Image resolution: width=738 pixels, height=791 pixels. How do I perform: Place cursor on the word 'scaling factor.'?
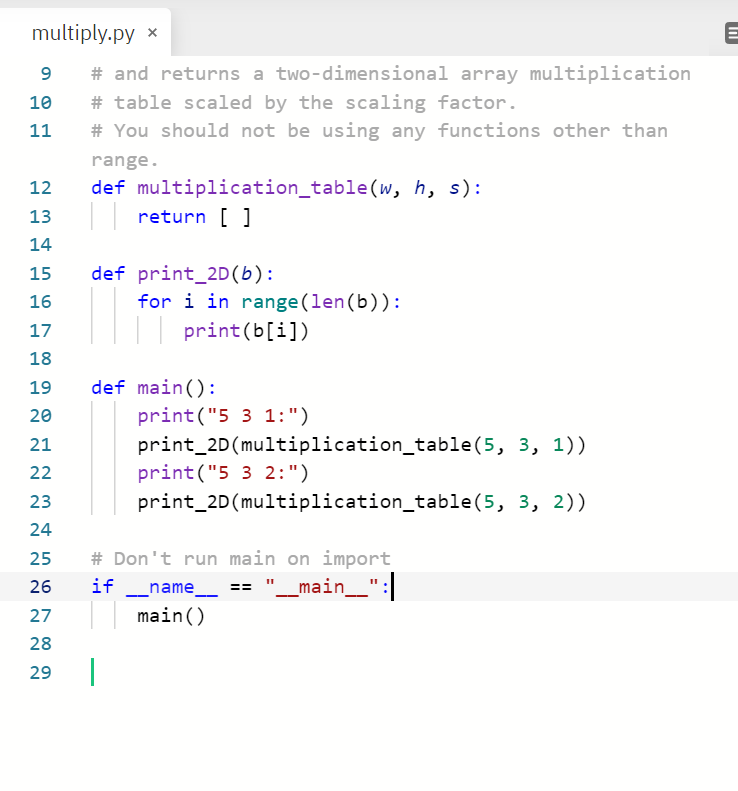point(431,103)
